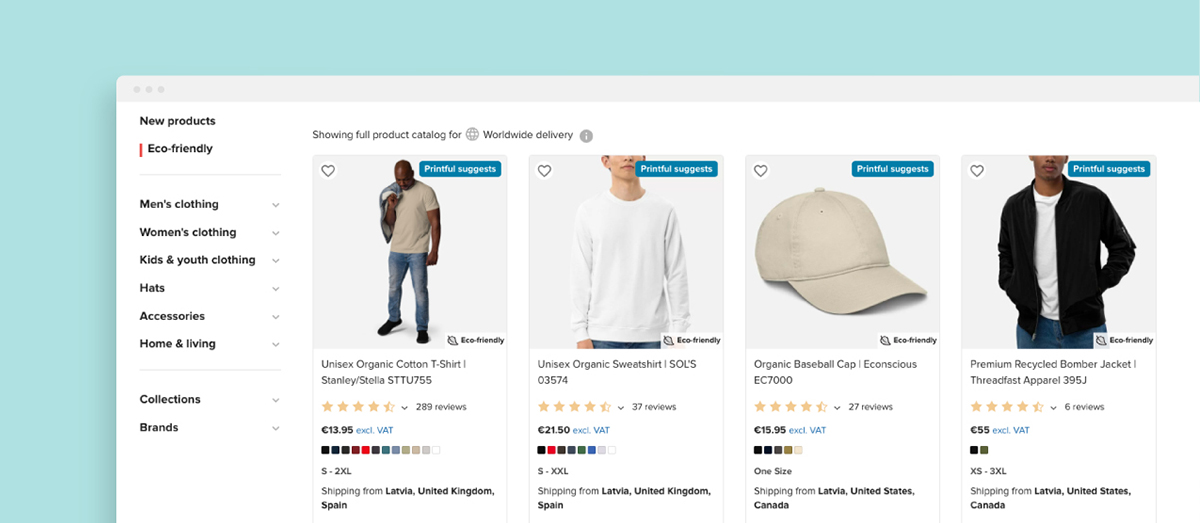Click star rating of the Organic Sweatshirt

point(574,407)
